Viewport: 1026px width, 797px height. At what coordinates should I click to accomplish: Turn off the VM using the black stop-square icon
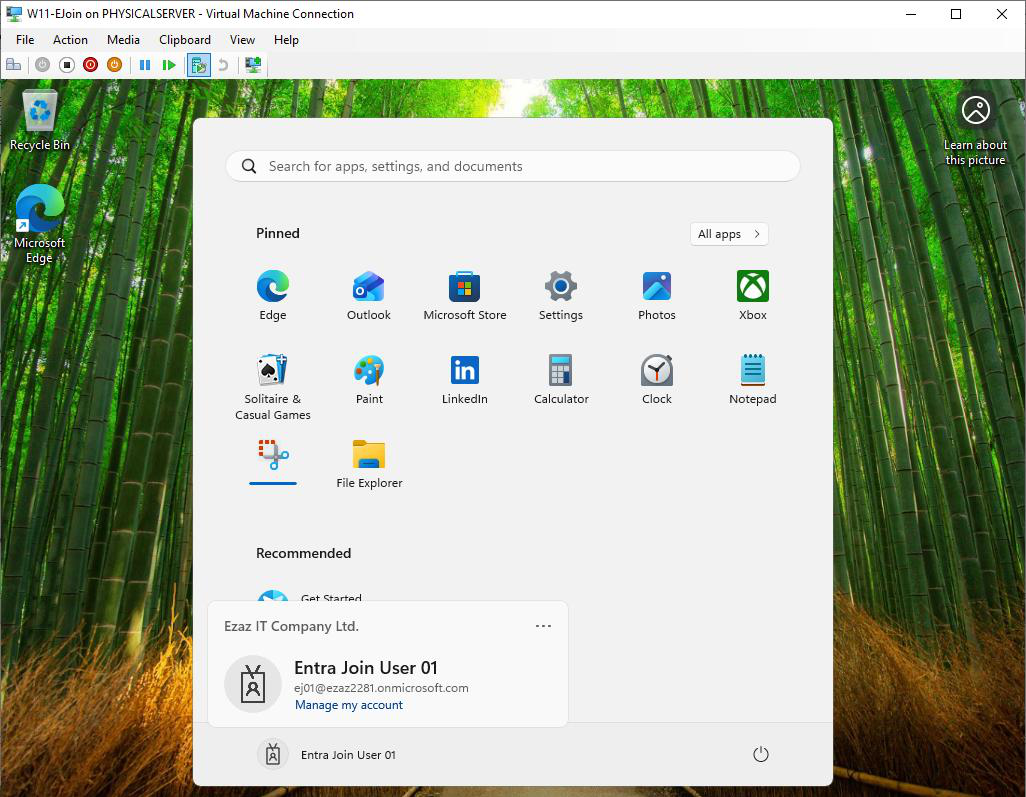pos(66,65)
